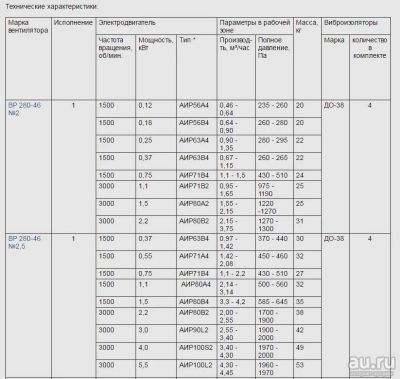Click the Масса, кг column header
This screenshot has width=400, height=379.
pos(307,26)
